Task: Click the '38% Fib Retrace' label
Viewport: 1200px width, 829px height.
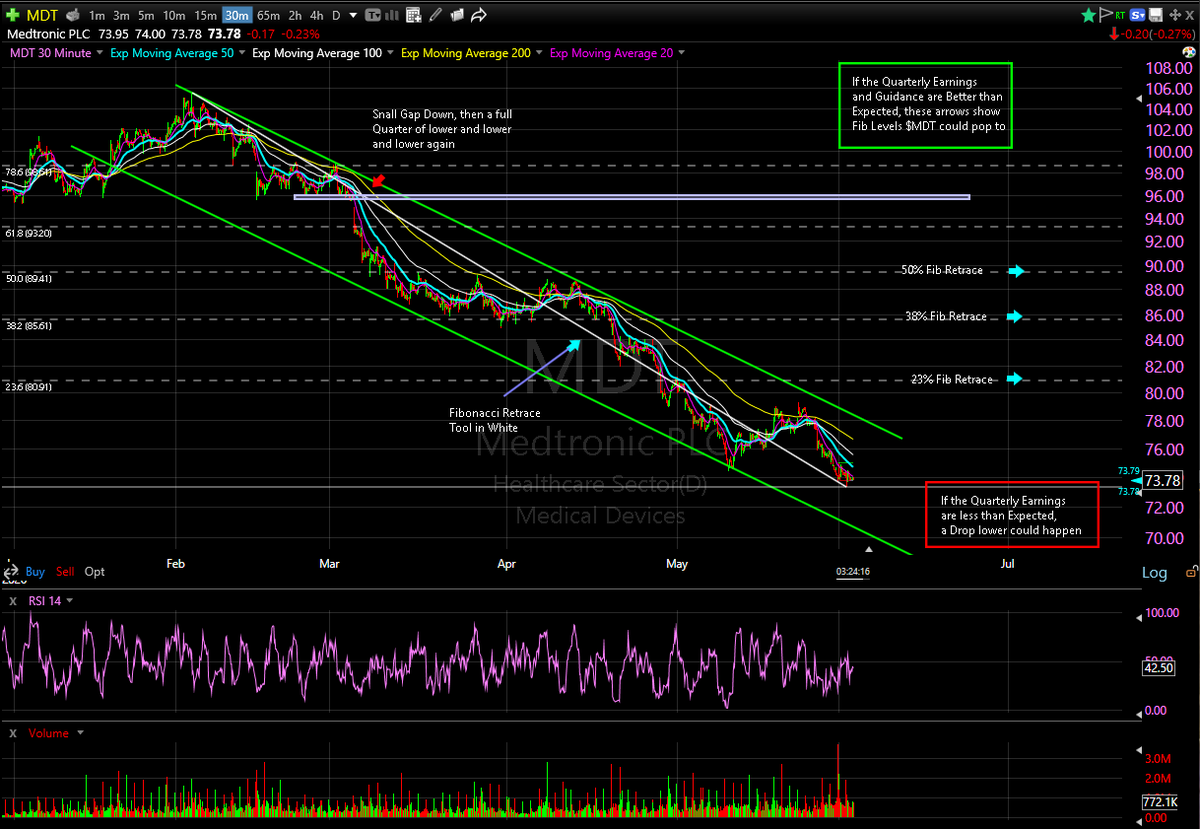Action: click(x=945, y=317)
